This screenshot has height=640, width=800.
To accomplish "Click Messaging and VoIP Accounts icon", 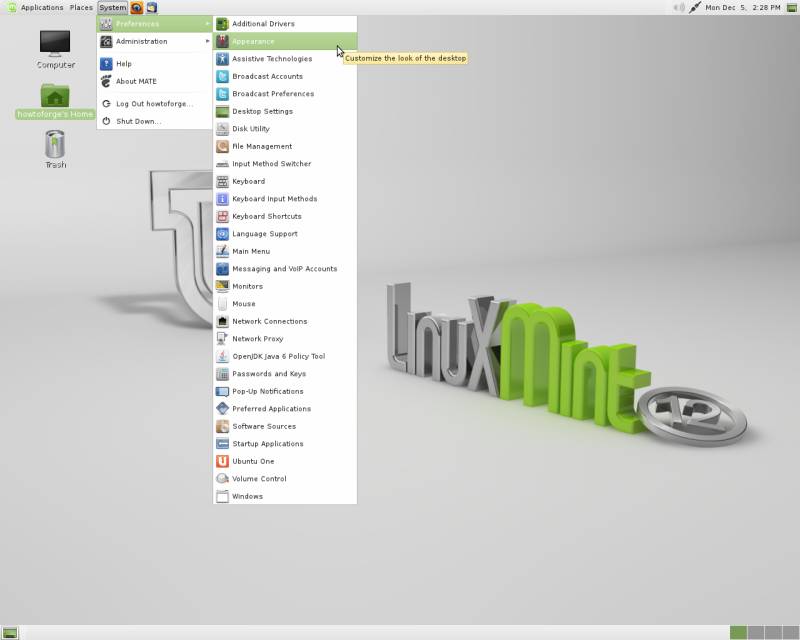I will coord(222,269).
